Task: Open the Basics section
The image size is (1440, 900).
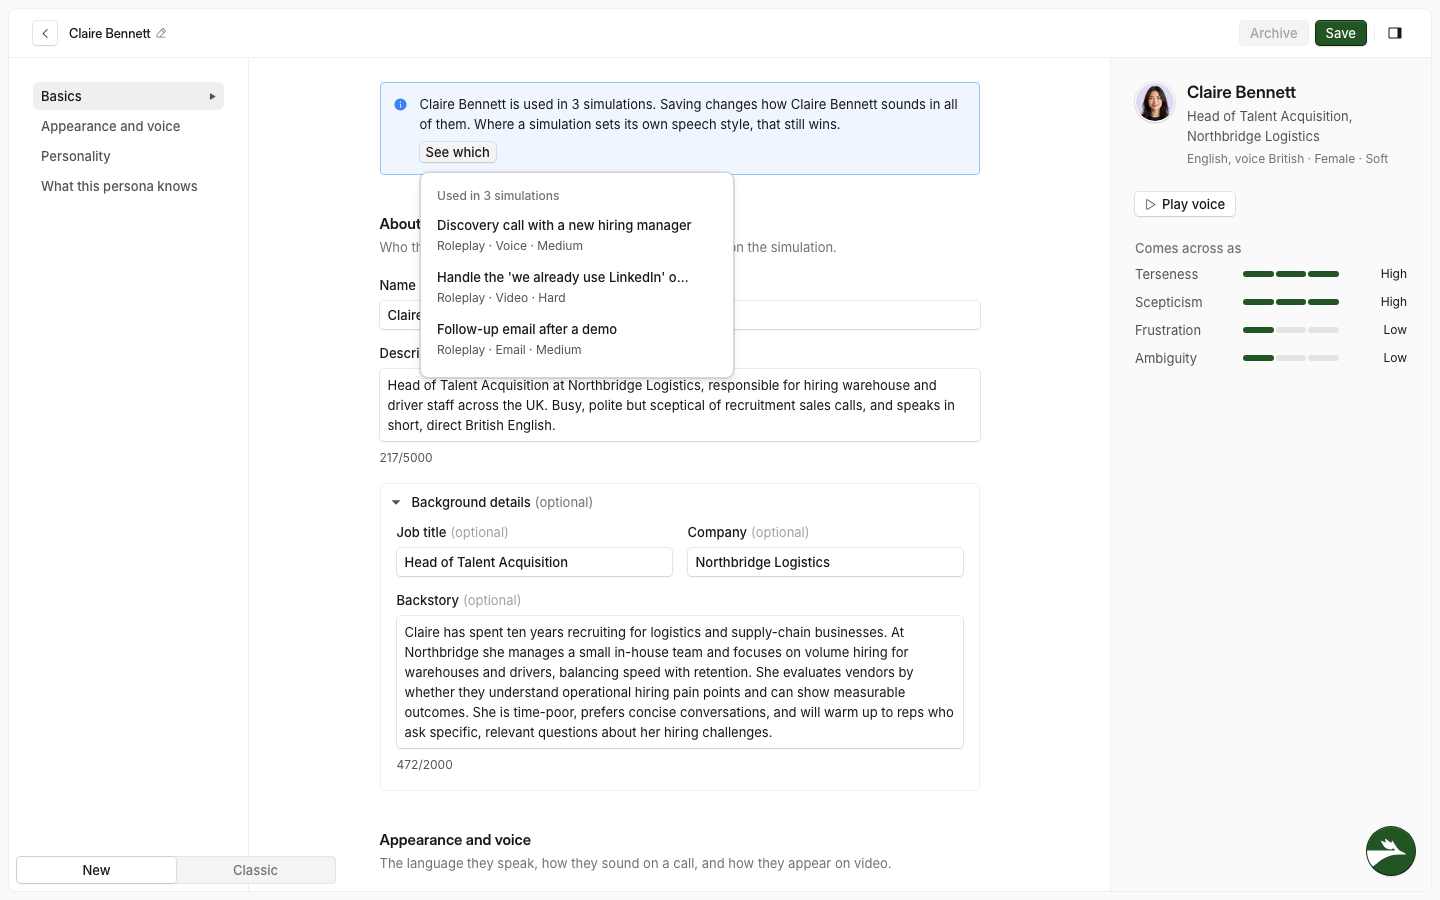Action: [128, 96]
